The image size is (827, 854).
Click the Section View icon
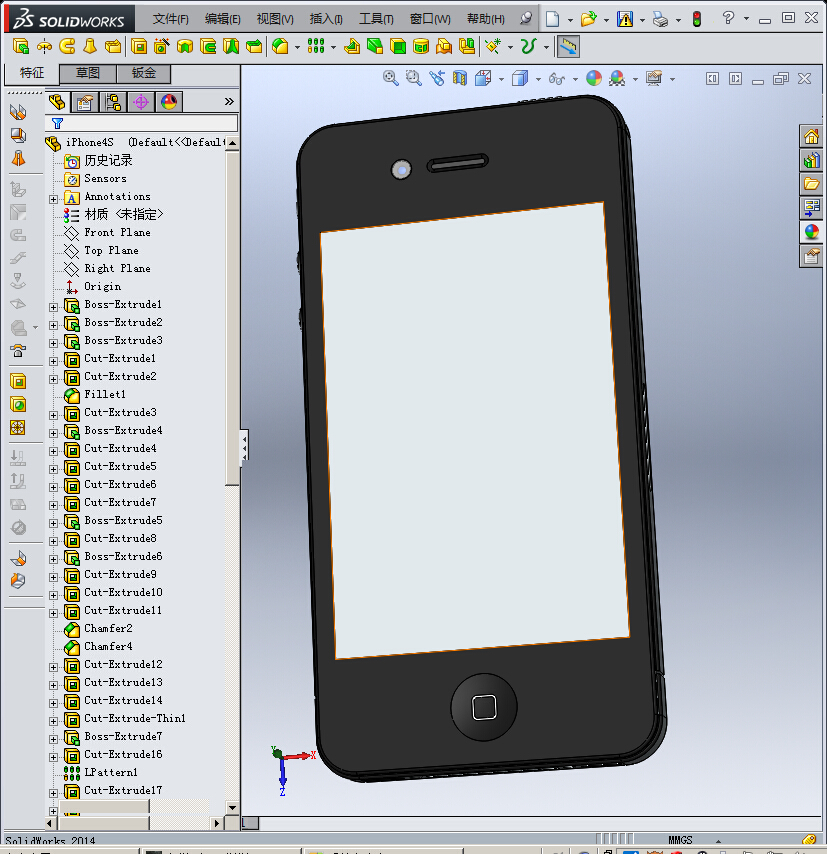(460, 78)
